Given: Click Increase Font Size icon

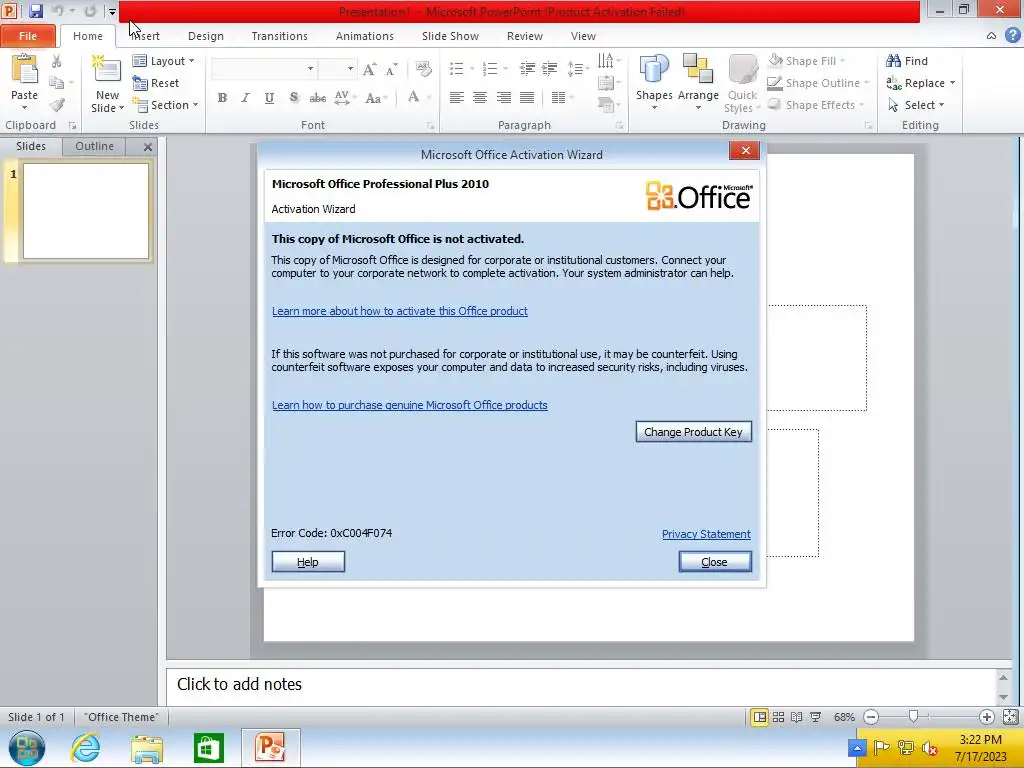Looking at the screenshot, I should tap(369, 69).
